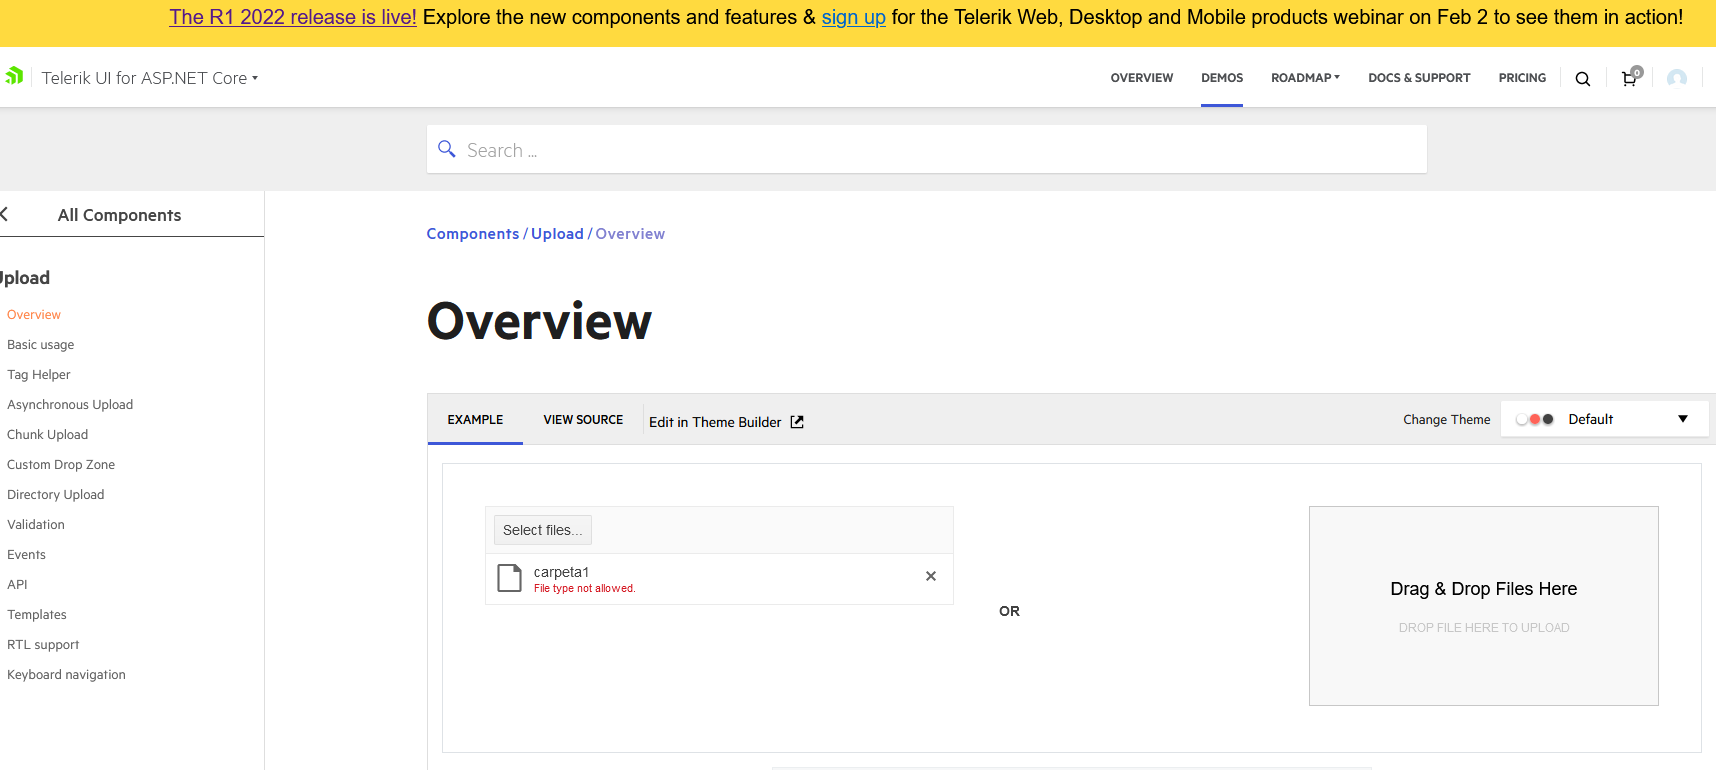Switch to the View Source tab
The image size is (1716, 770).
point(583,420)
